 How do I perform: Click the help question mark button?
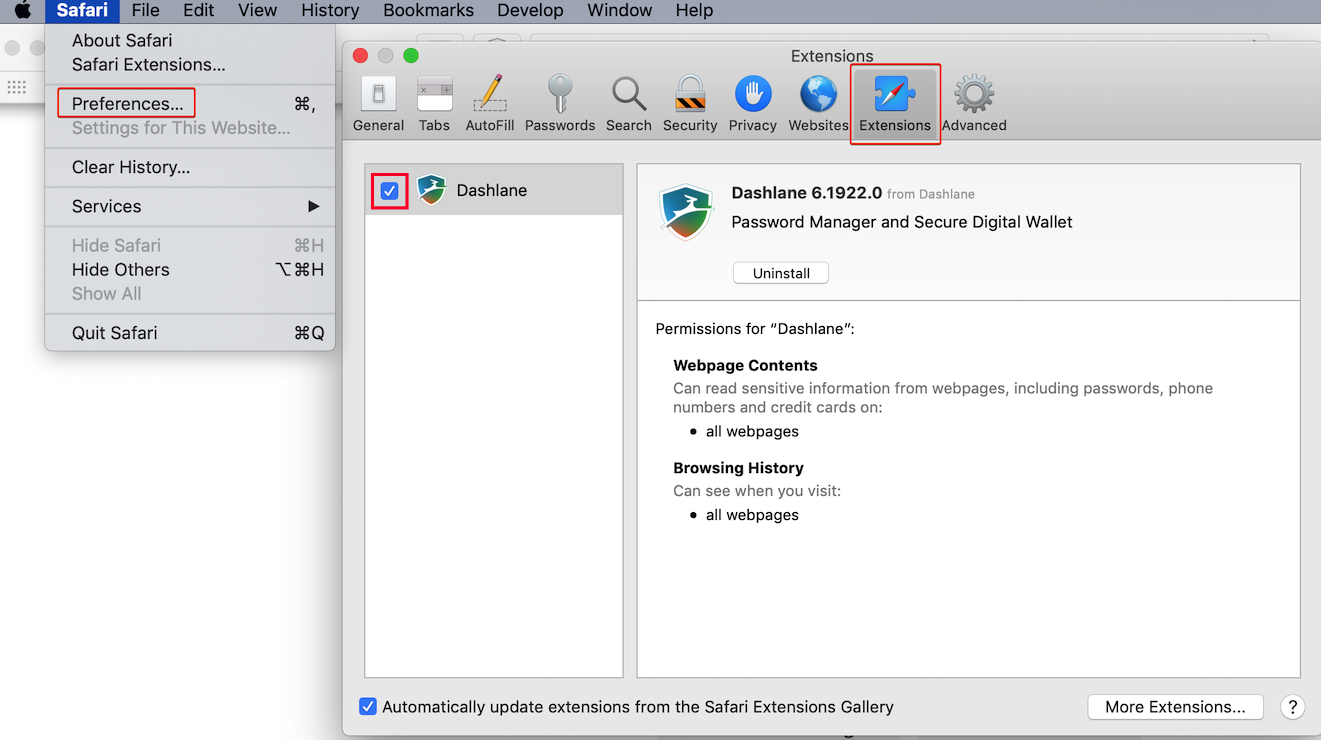(x=1292, y=706)
